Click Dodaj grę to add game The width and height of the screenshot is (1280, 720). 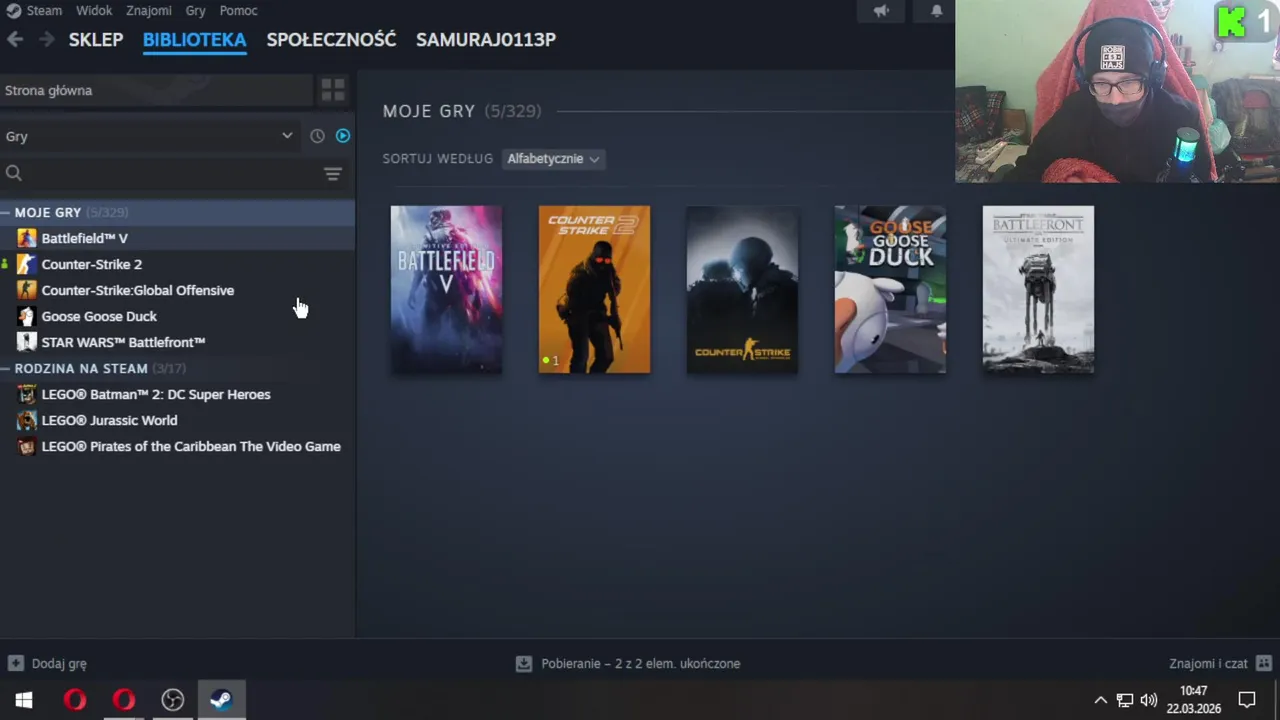(59, 663)
